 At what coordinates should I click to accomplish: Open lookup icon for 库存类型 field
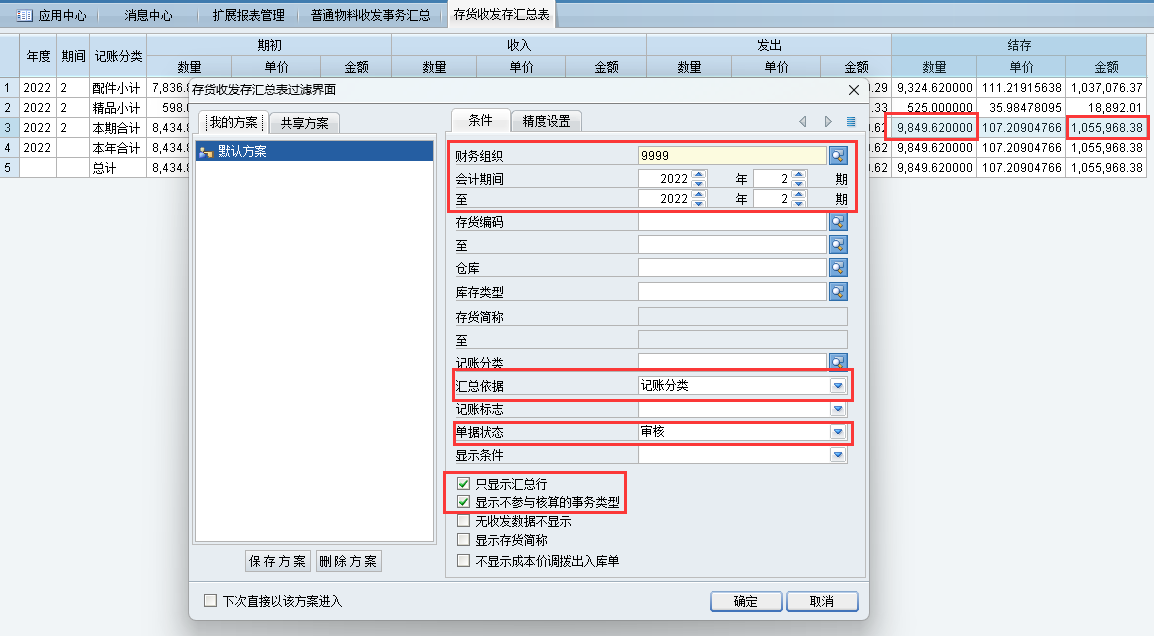click(x=837, y=291)
